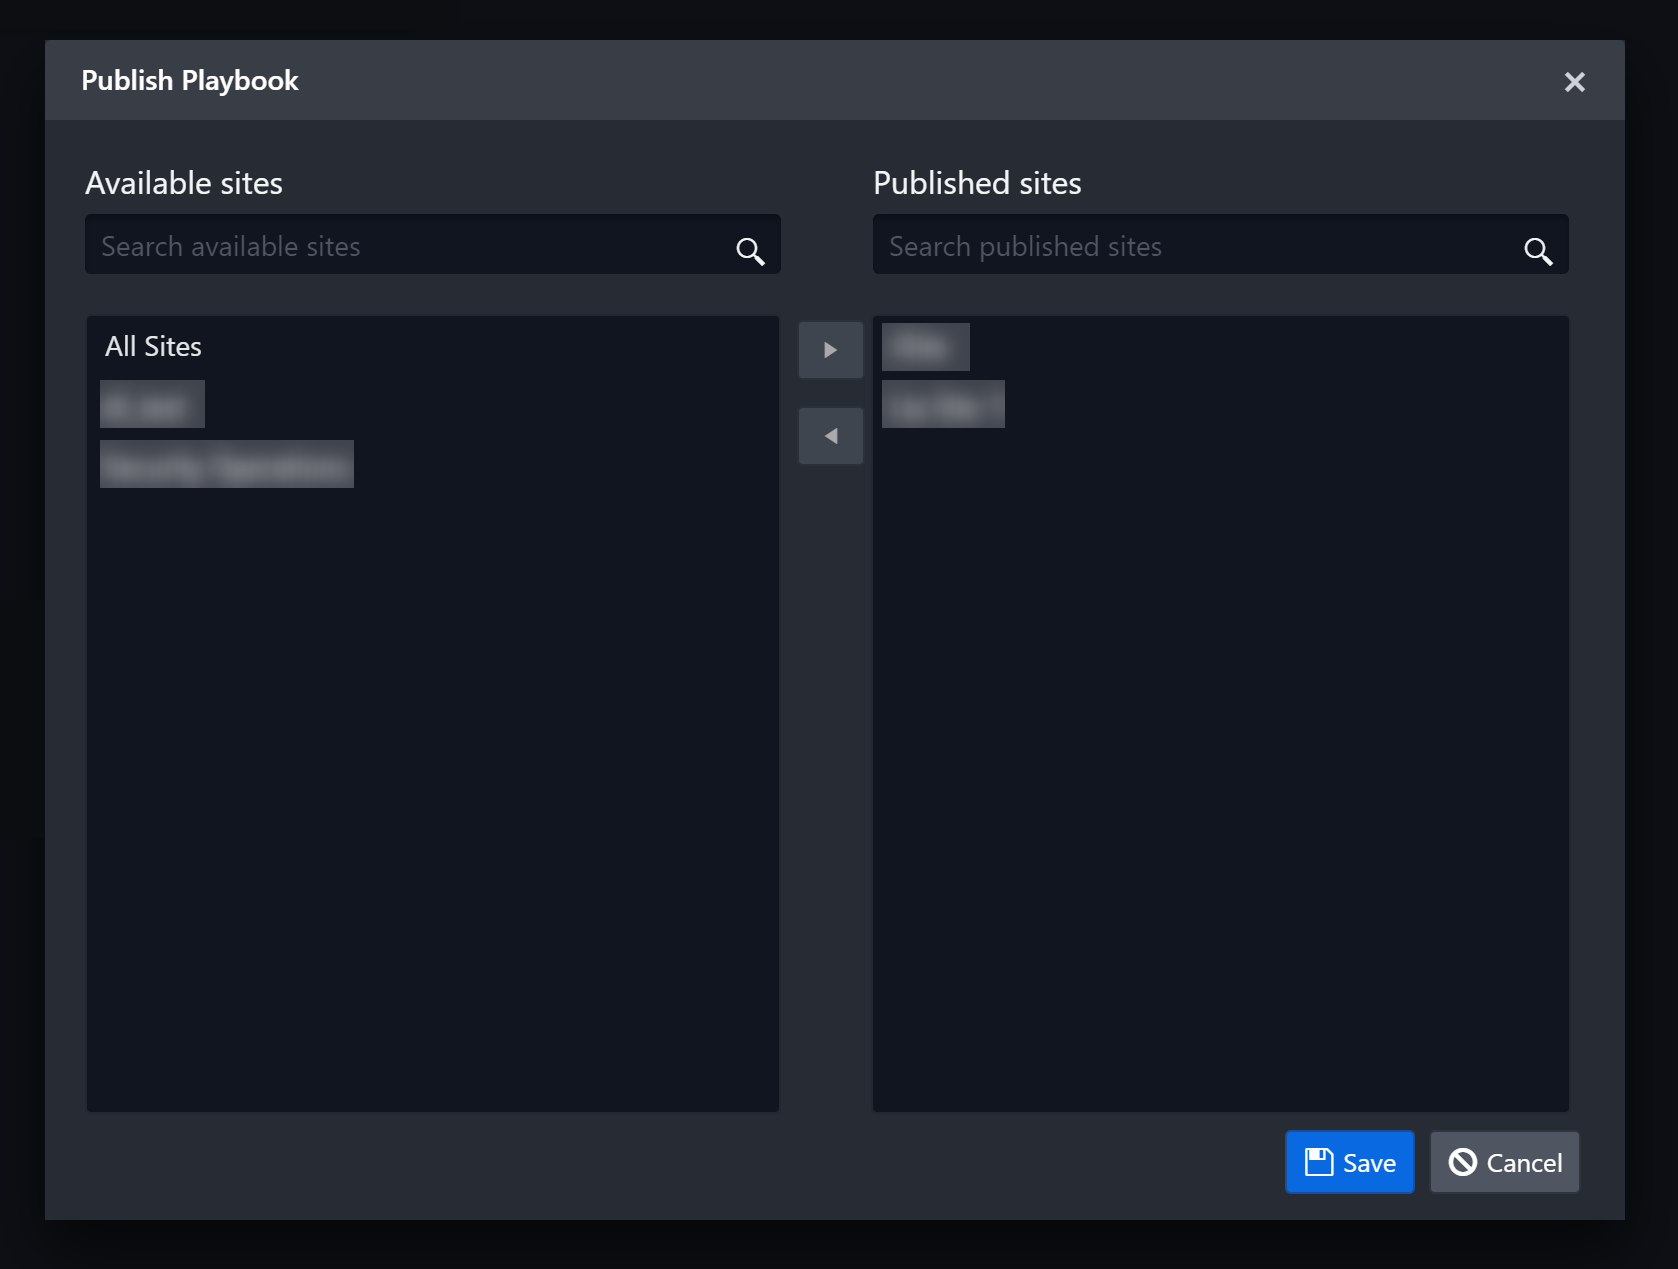Select the All Sites entry
1678x1269 pixels.
click(153, 347)
